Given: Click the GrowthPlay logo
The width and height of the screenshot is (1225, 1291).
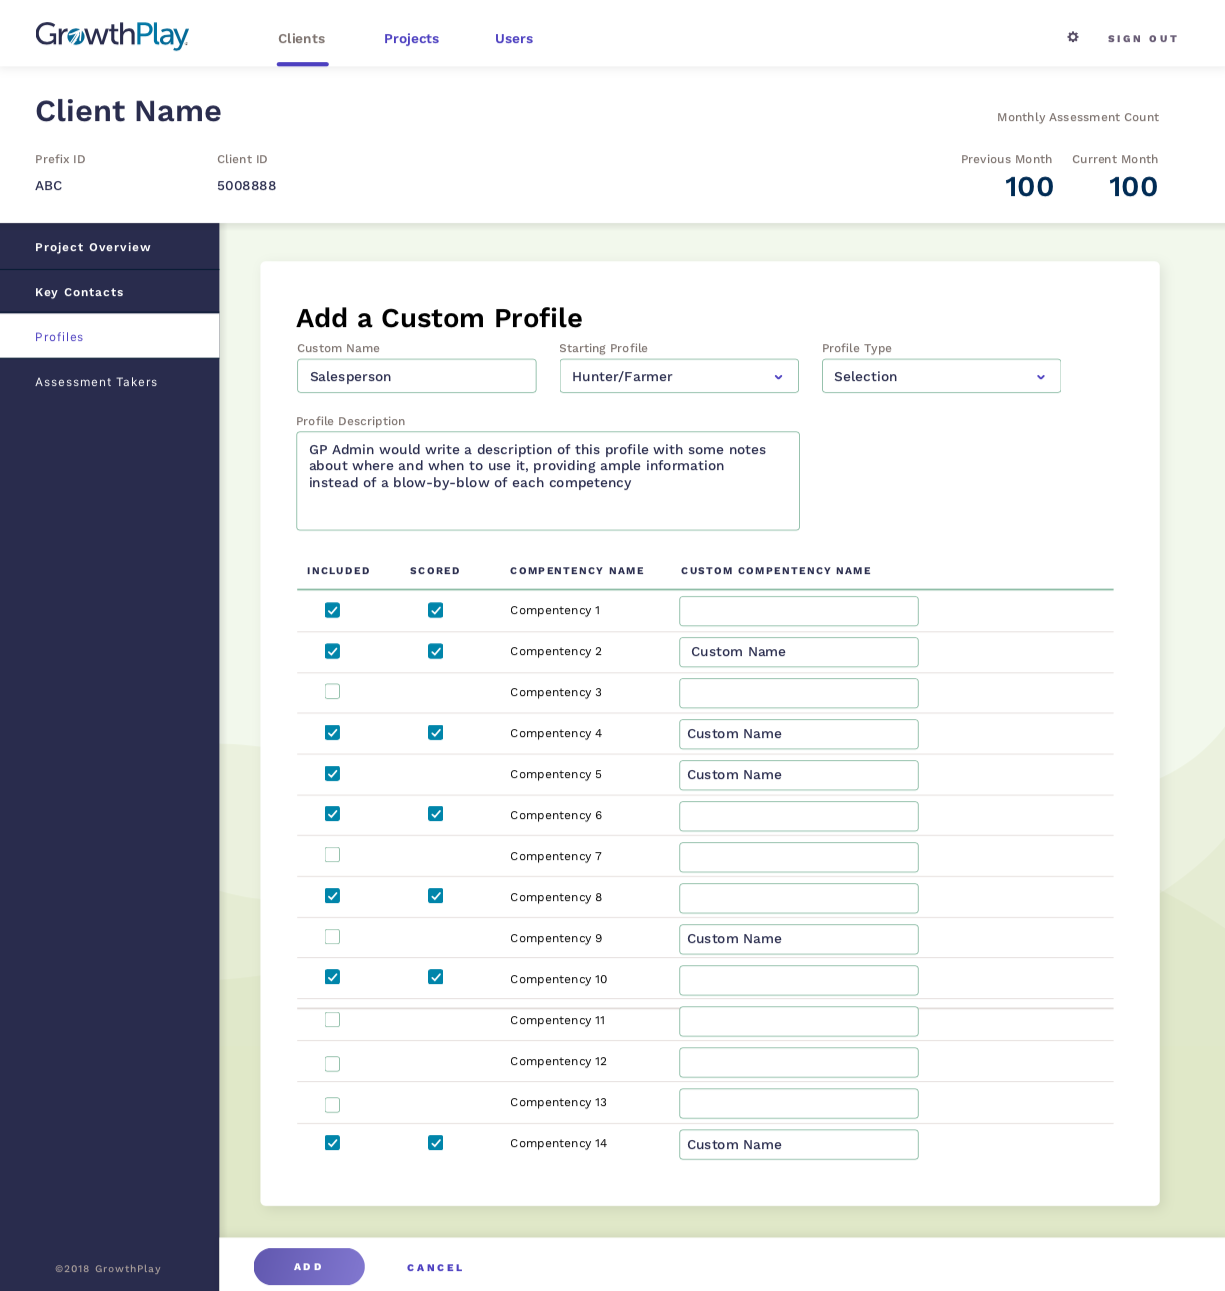Looking at the screenshot, I should [112, 36].
